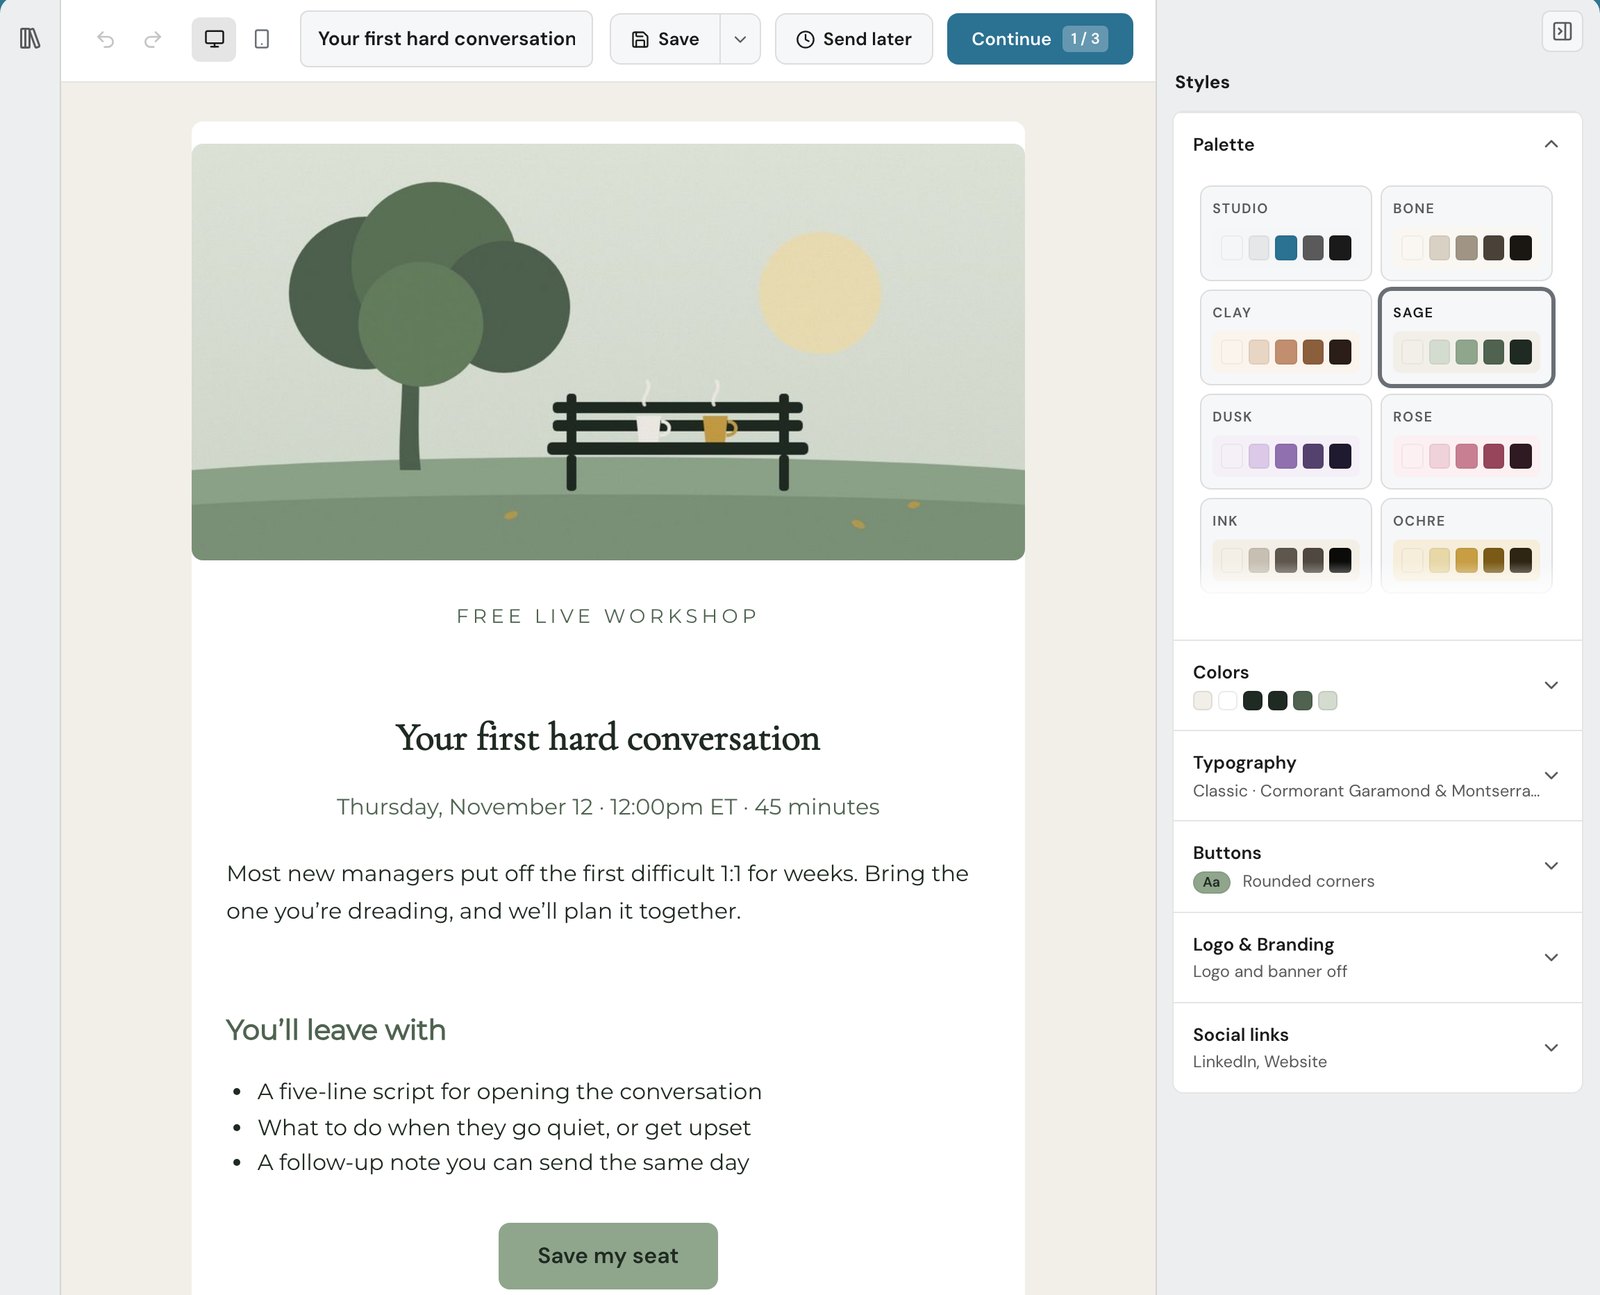The width and height of the screenshot is (1600, 1295).
Task: Choose the Rose palette
Action: click(x=1466, y=441)
